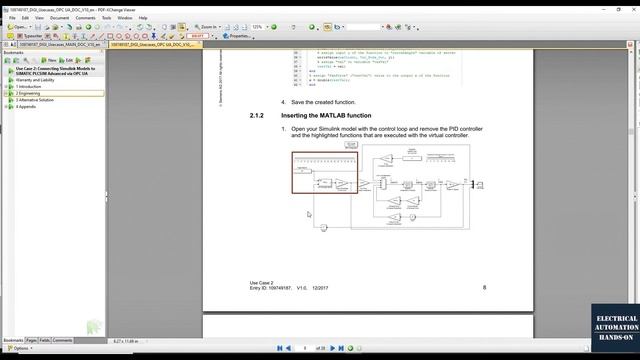
Task: Open the Edit menu
Action: pos(25,18)
